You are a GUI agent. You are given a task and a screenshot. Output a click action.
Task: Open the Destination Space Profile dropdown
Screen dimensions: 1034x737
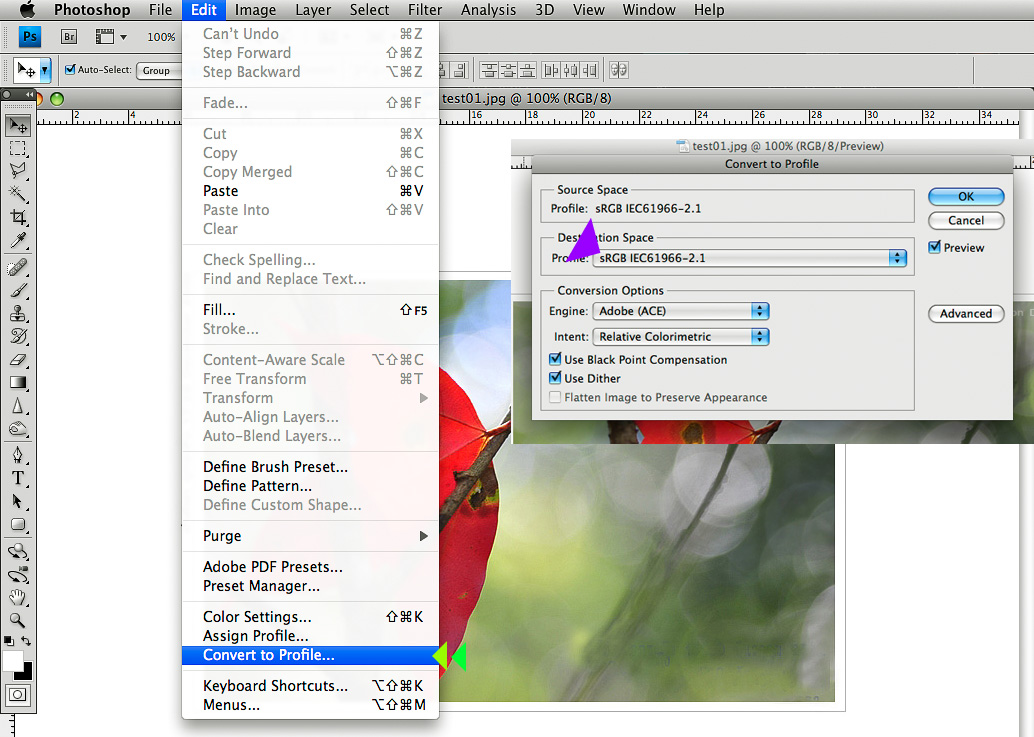point(749,258)
